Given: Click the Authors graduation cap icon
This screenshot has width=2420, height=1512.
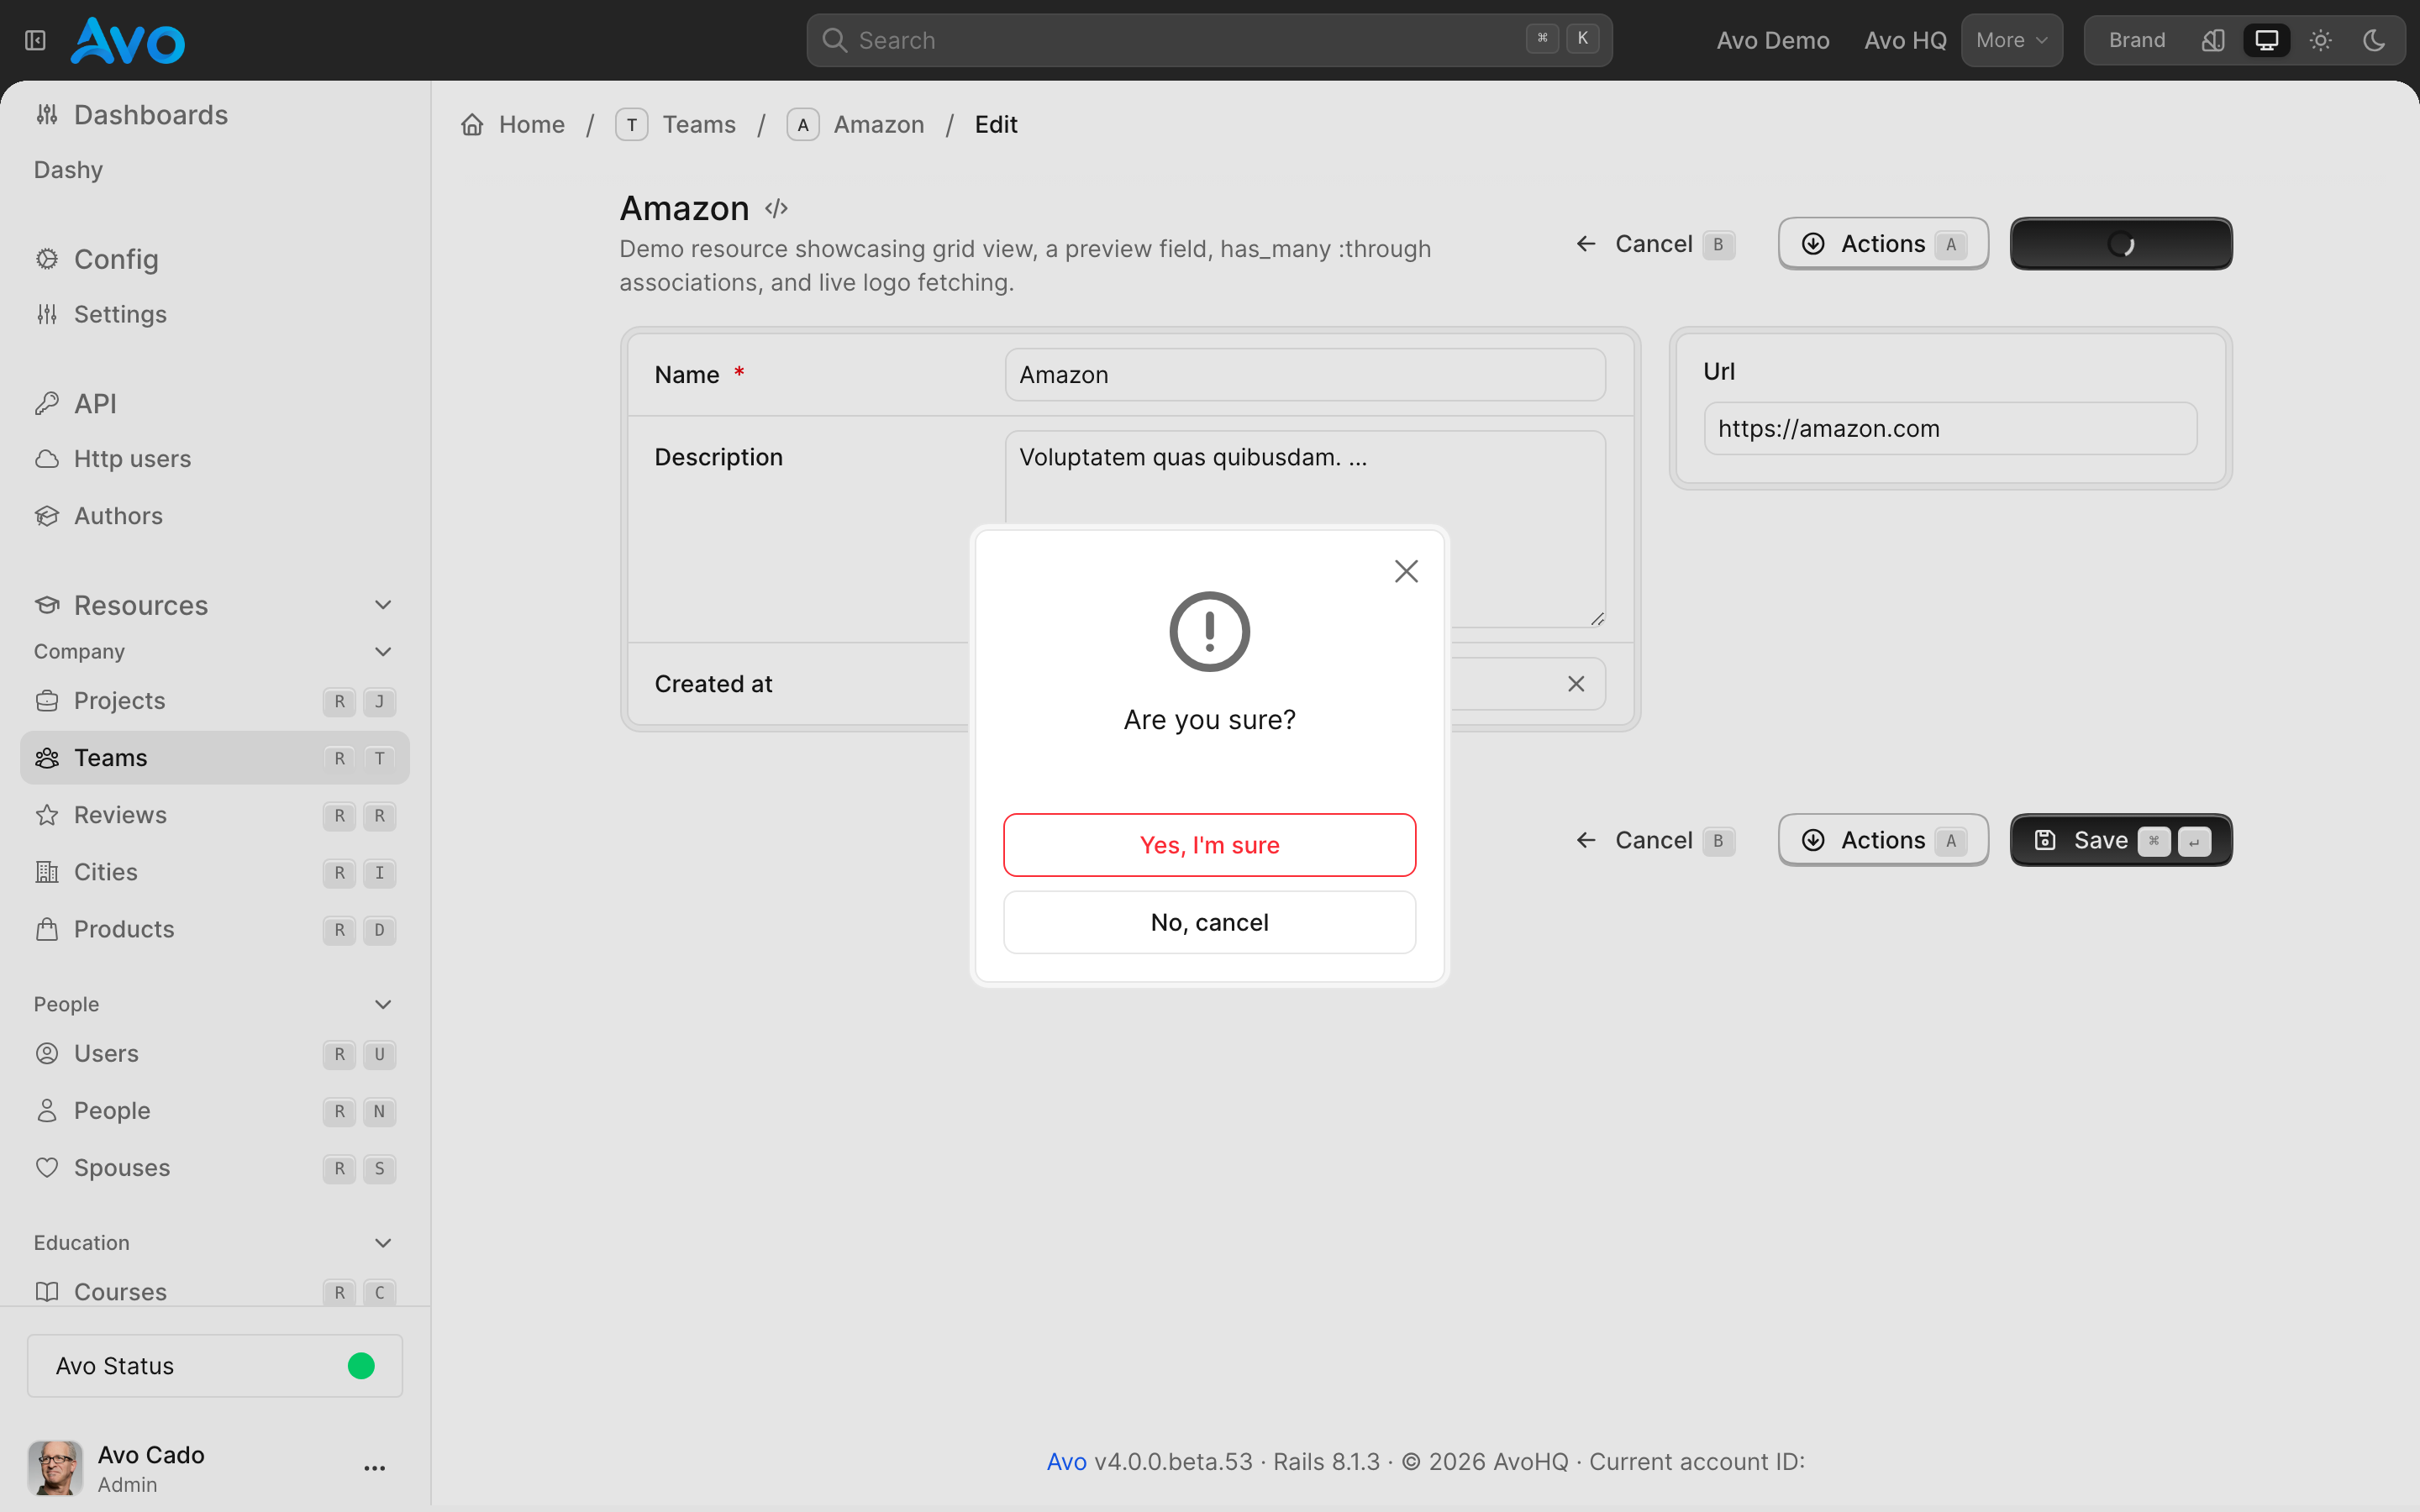Looking at the screenshot, I should tap(46, 516).
